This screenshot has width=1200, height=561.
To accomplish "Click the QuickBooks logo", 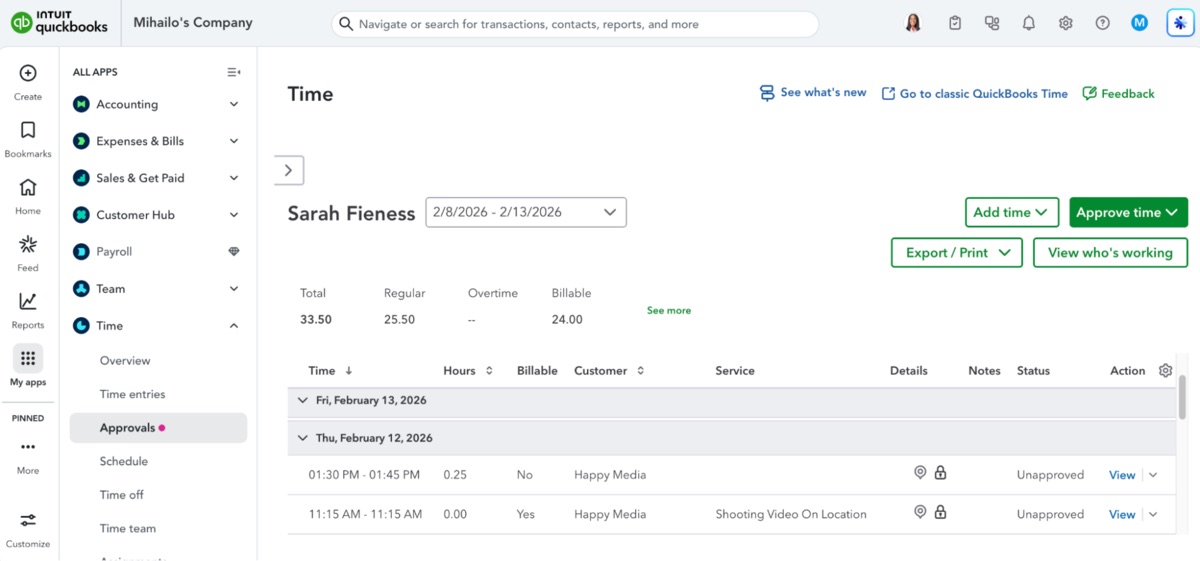I will tap(59, 22).
